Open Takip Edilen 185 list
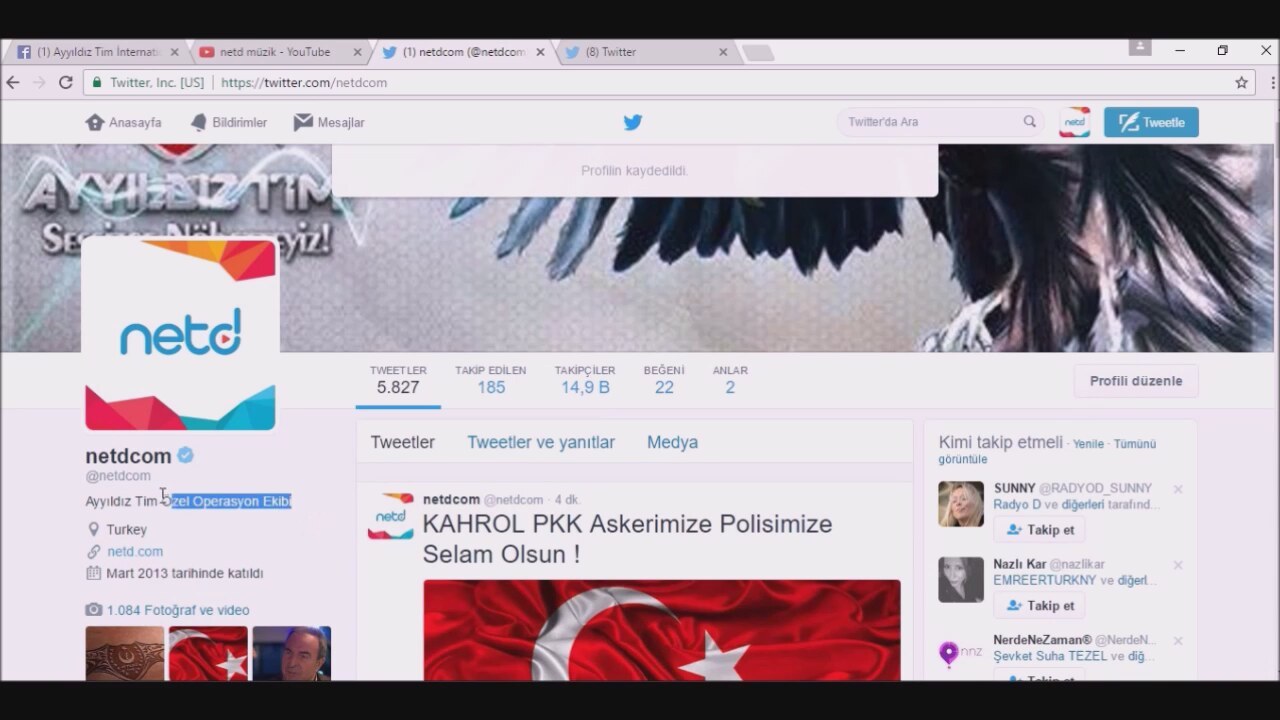1280x720 pixels. pos(490,380)
